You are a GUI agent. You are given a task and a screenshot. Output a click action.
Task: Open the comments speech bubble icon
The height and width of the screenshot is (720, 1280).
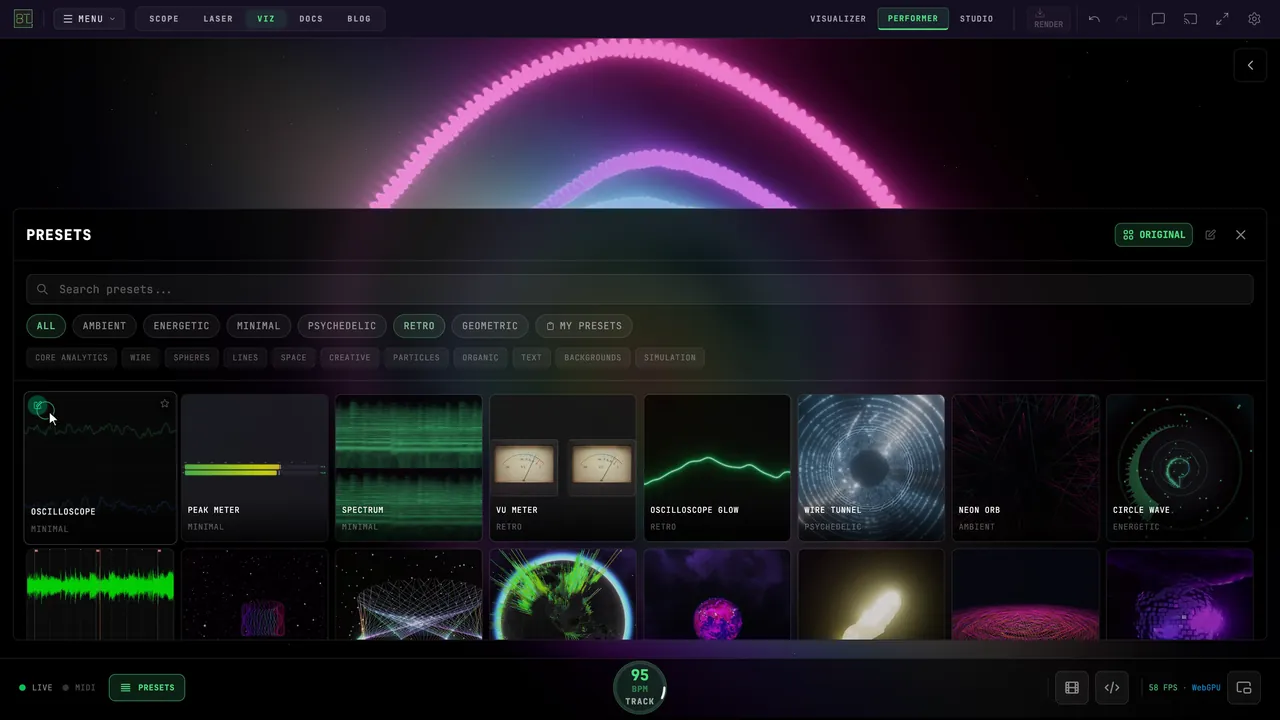tap(1158, 19)
